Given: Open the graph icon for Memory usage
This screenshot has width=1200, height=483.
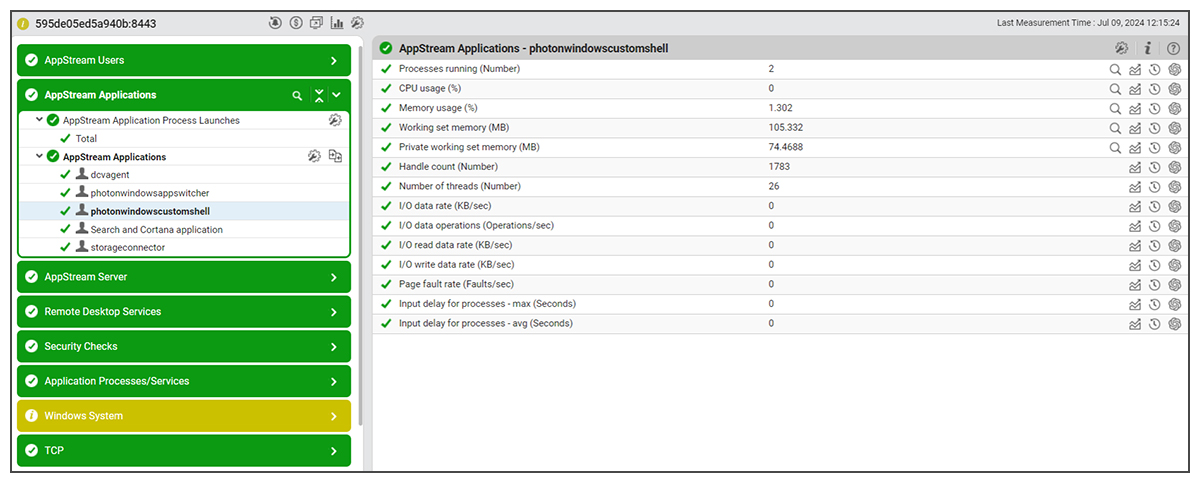Looking at the screenshot, I should pos(1135,109).
